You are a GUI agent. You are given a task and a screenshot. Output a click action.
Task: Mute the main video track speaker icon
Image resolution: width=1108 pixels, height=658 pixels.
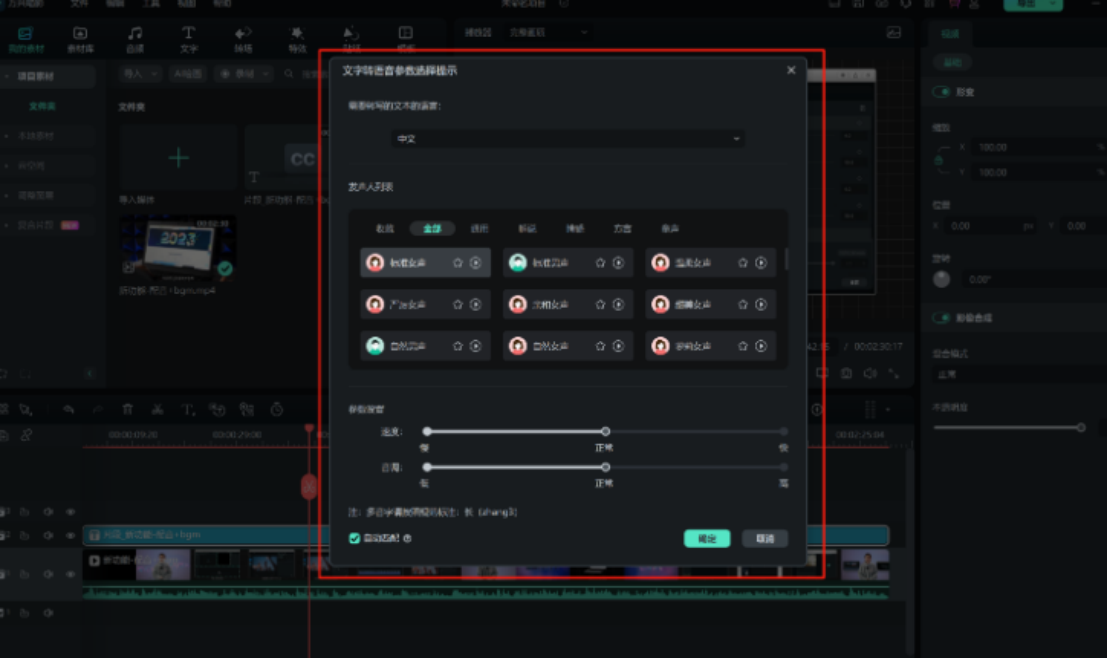[x=48, y=574]
